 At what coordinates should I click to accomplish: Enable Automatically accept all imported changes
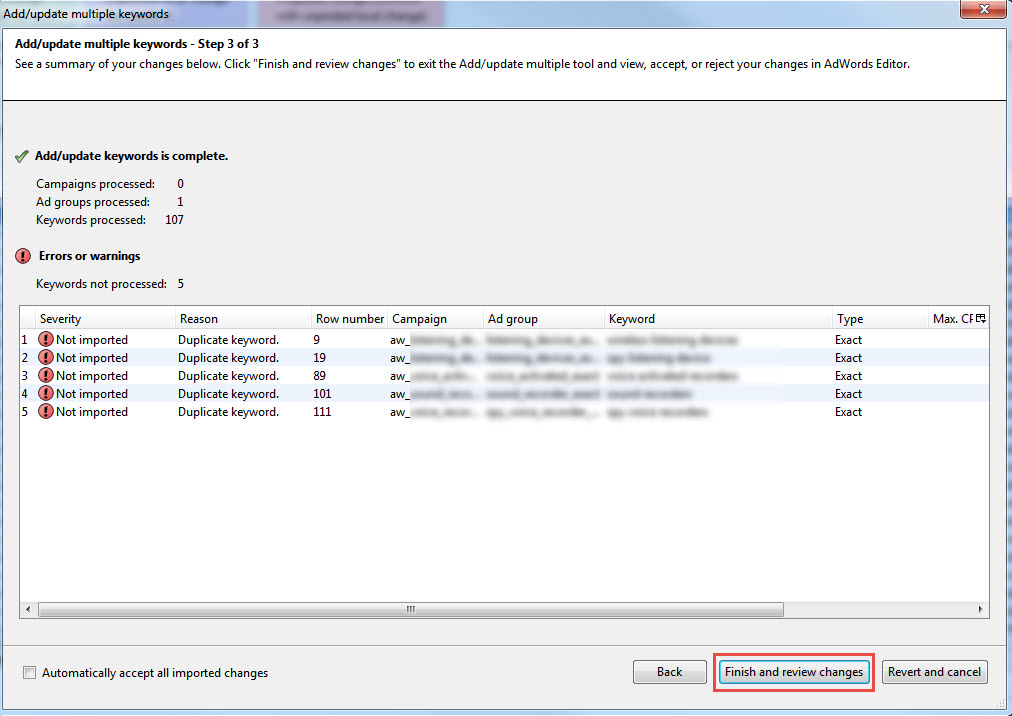(x=29, y=673)
